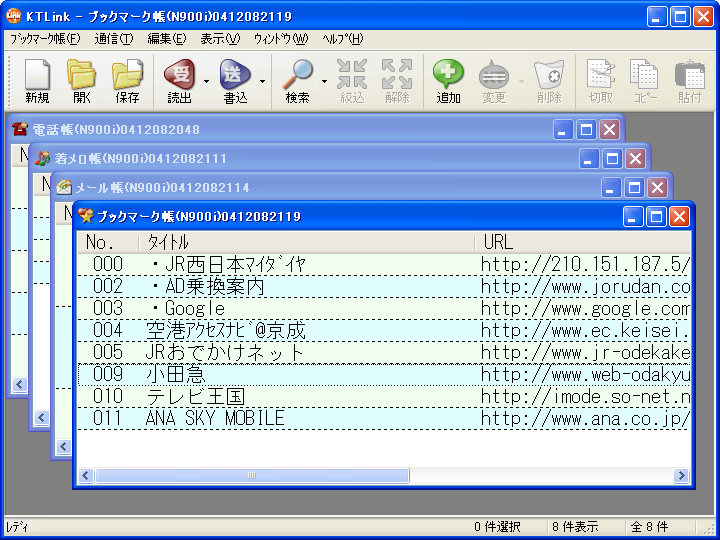Close the 電話帳 child window
Image resolution: width=720 pixels, height=540 pixels.
(x=609, y=129)
